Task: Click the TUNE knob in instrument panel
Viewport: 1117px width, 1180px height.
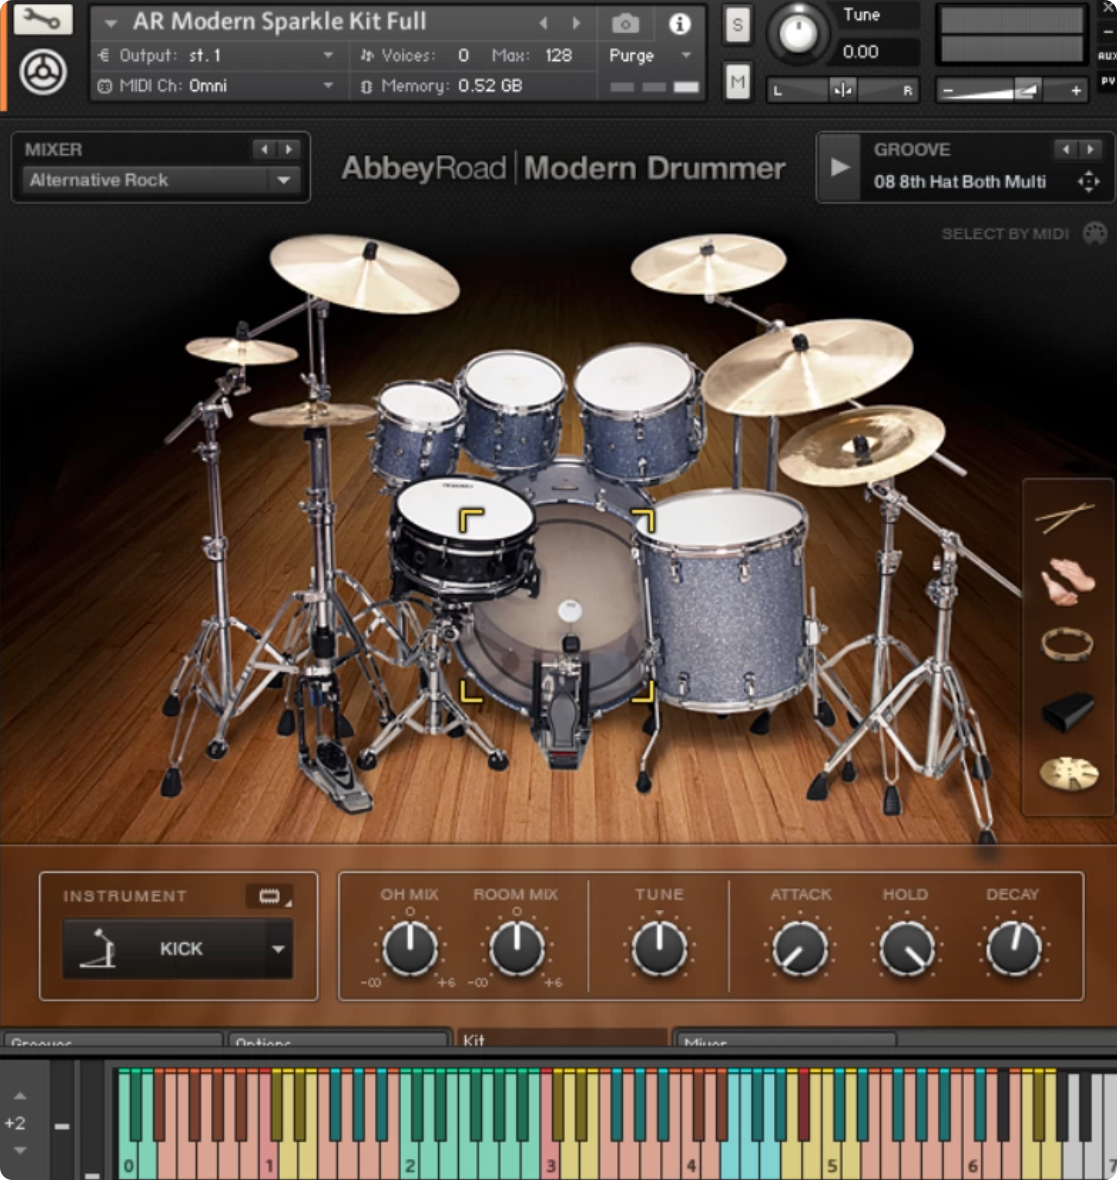Action: 659,947
